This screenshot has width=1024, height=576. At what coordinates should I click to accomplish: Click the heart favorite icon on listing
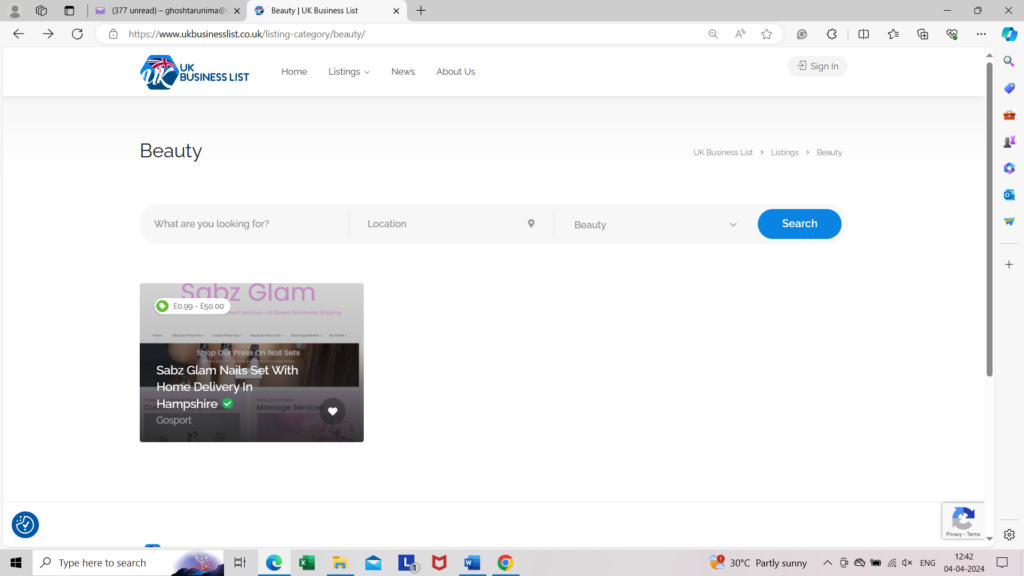[332, 411]
